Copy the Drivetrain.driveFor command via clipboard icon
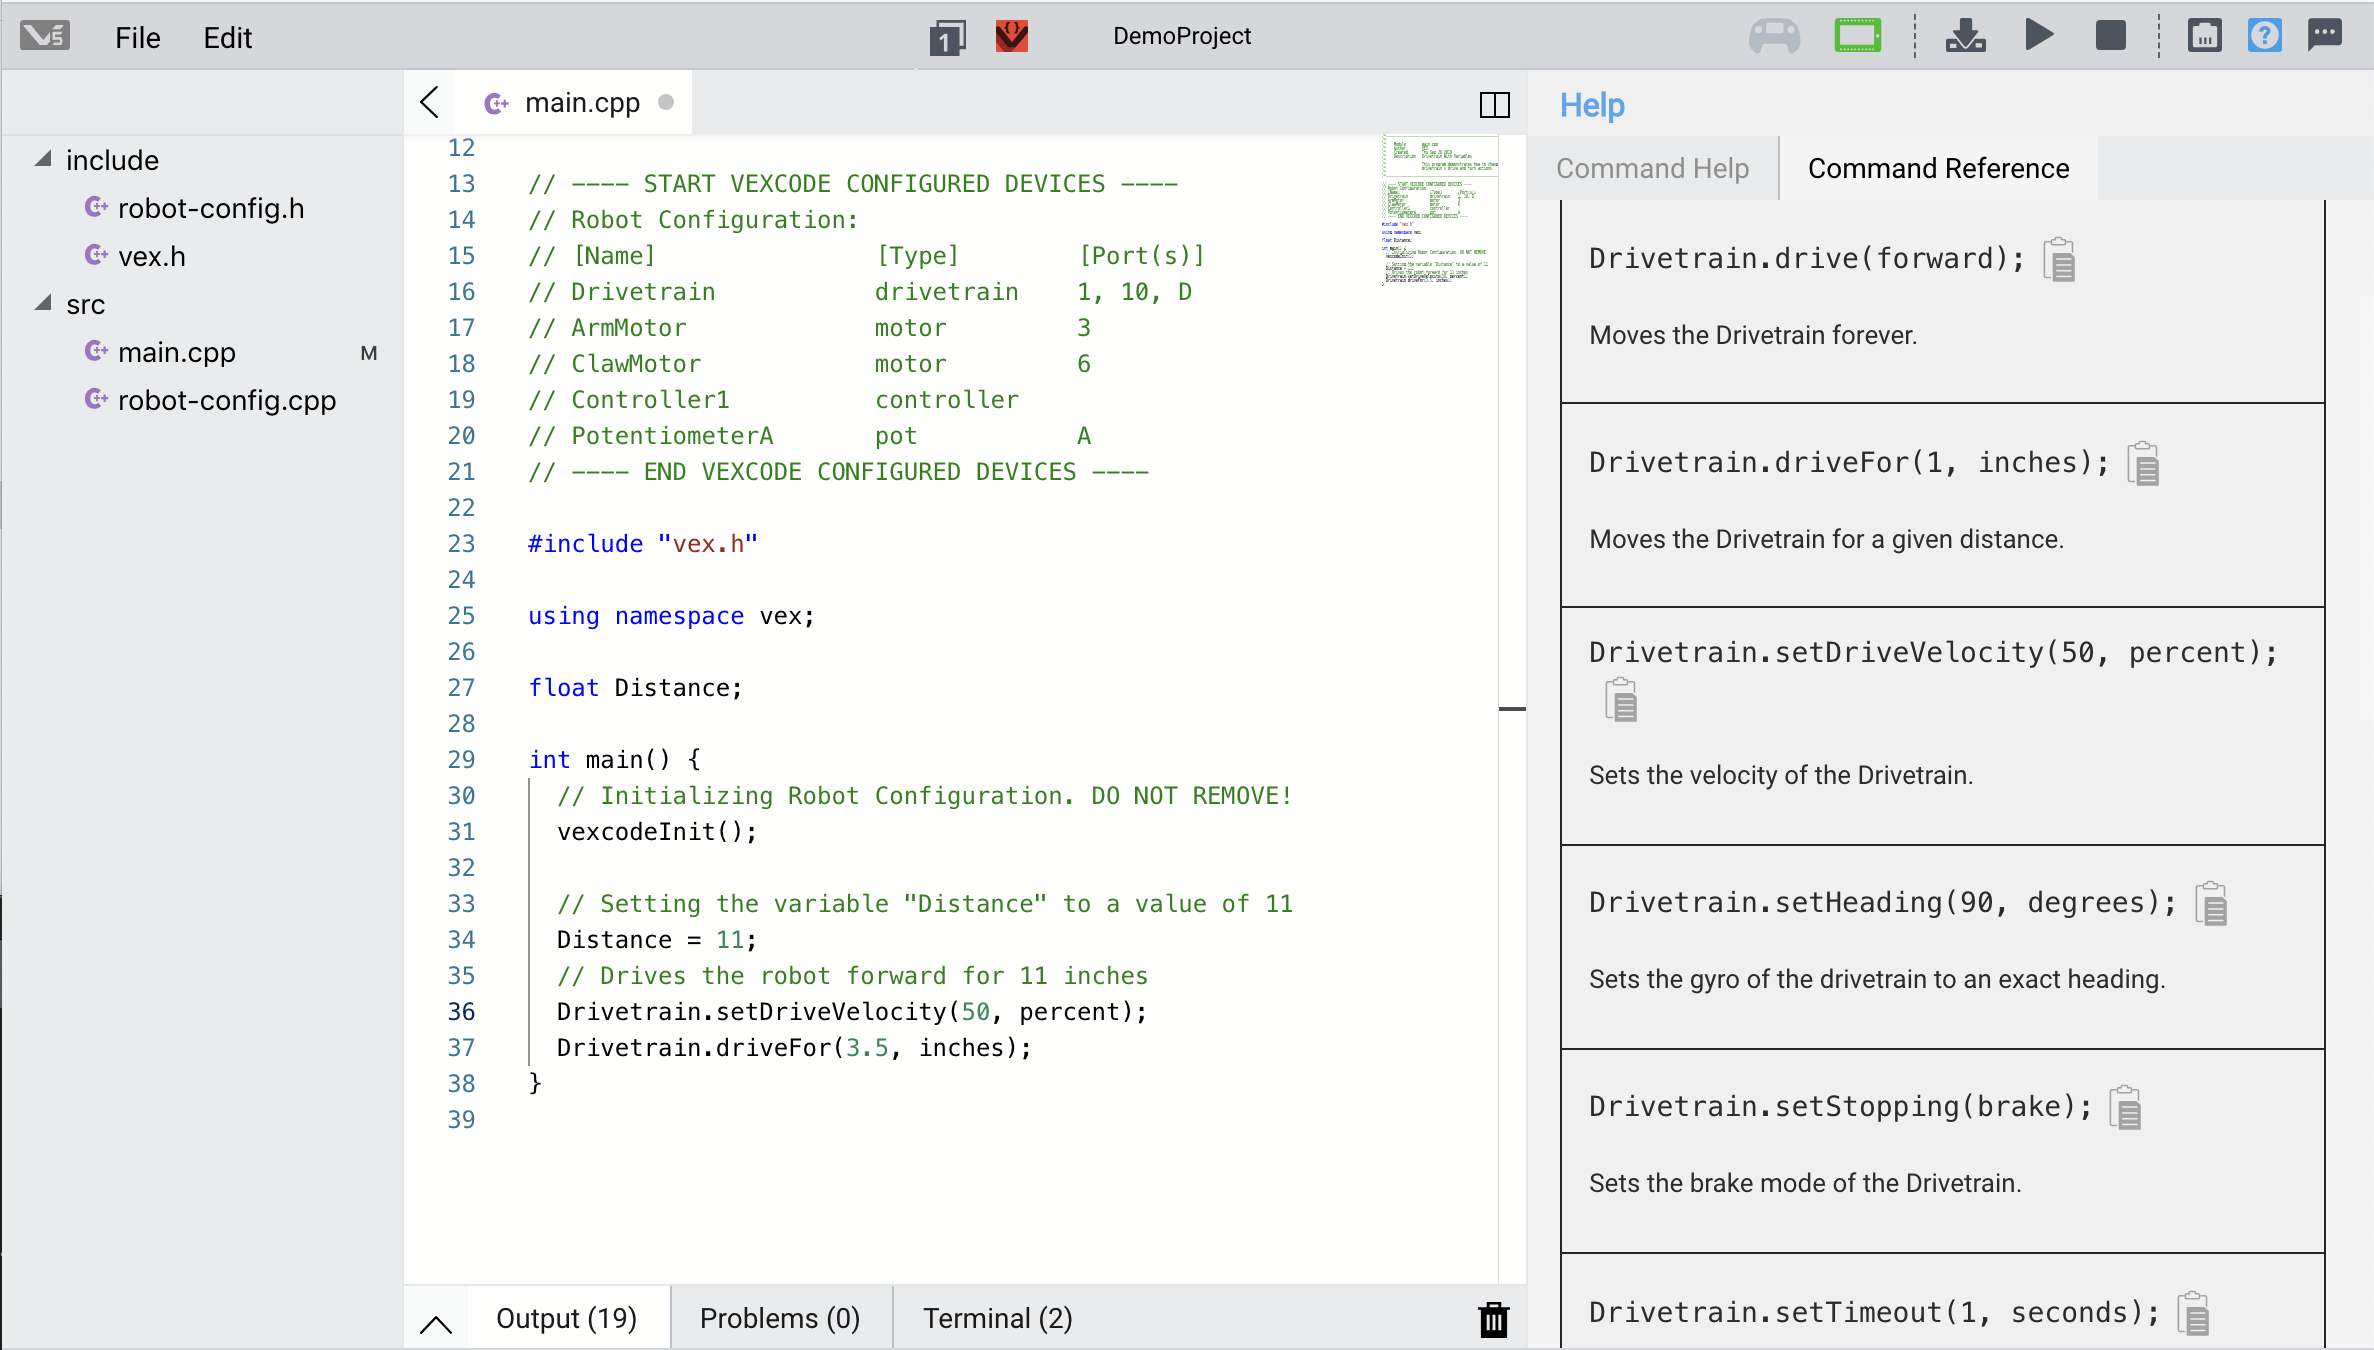This screenshot has height=1350, width=2374. [2143, 464]
